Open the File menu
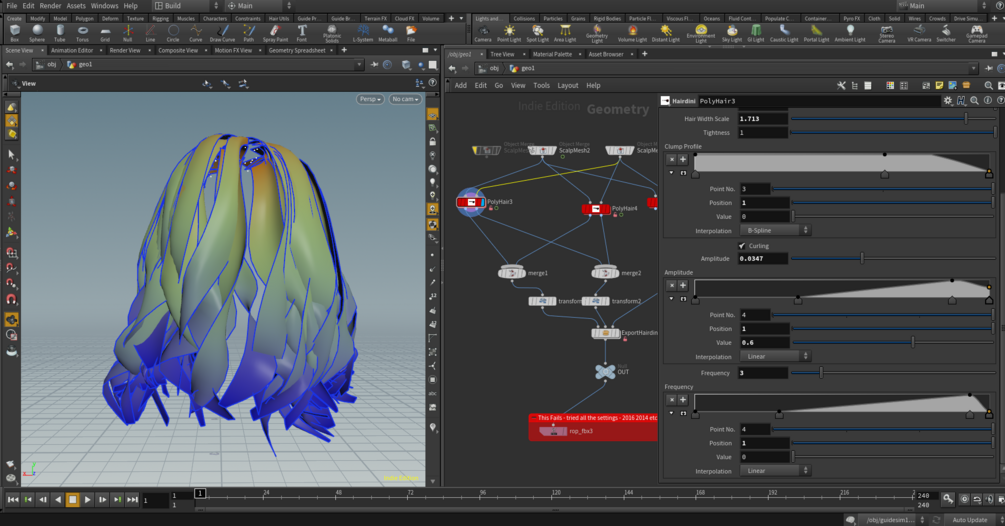The image size is (1005, 526). 12,6
